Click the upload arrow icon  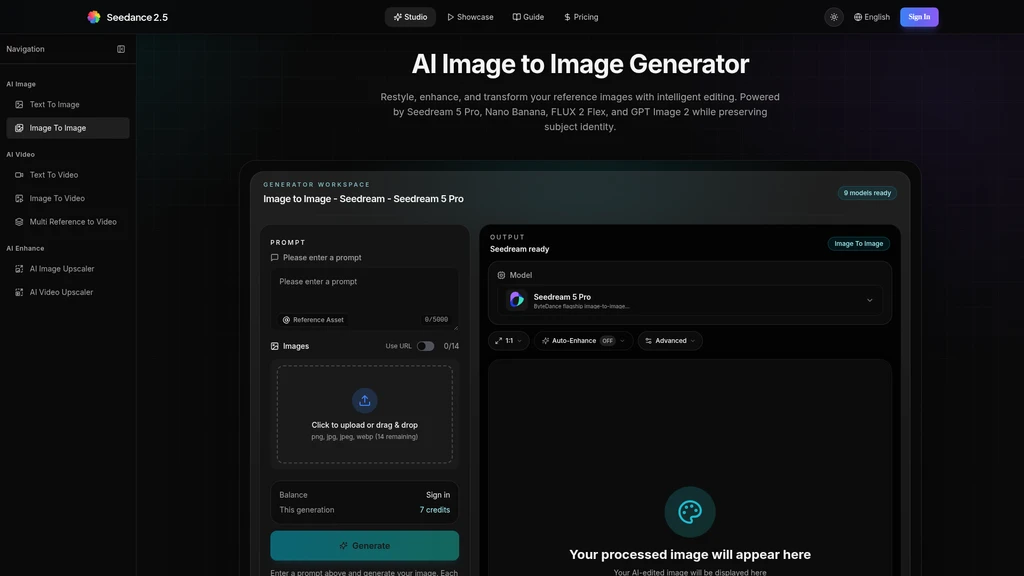(364, 400)
